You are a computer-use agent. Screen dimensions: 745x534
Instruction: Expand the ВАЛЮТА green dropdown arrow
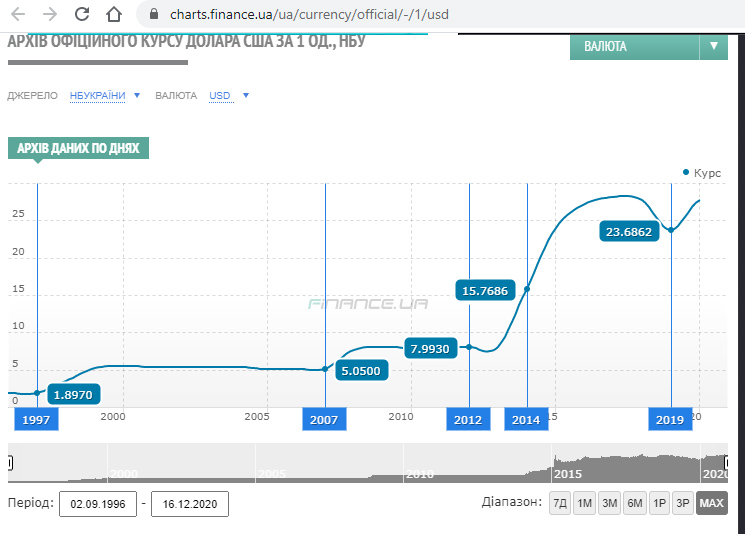point(713,46)
